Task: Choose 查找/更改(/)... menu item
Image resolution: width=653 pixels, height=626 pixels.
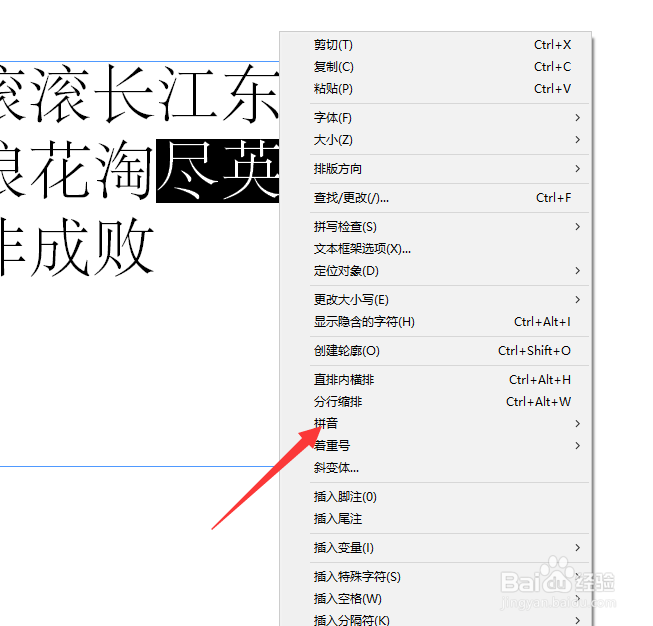Action: 436,198
